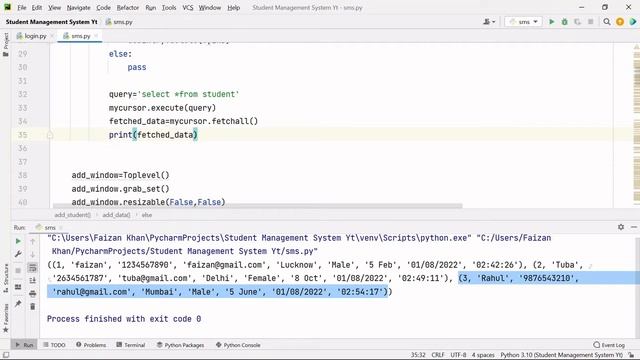This screenshot has width=640, height=360.
Task: Open the Tools menu
Action: [x=169, y=7]
